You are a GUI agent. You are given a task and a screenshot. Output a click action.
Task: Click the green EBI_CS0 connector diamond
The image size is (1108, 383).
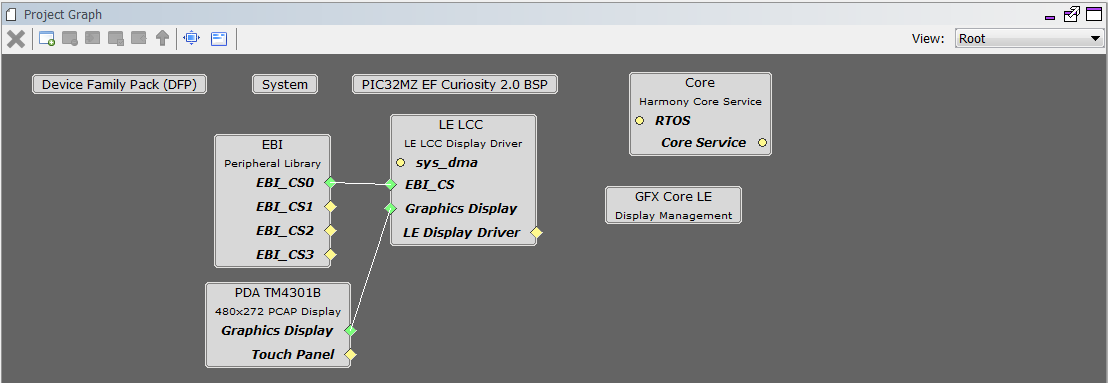(x=330, y=182)
